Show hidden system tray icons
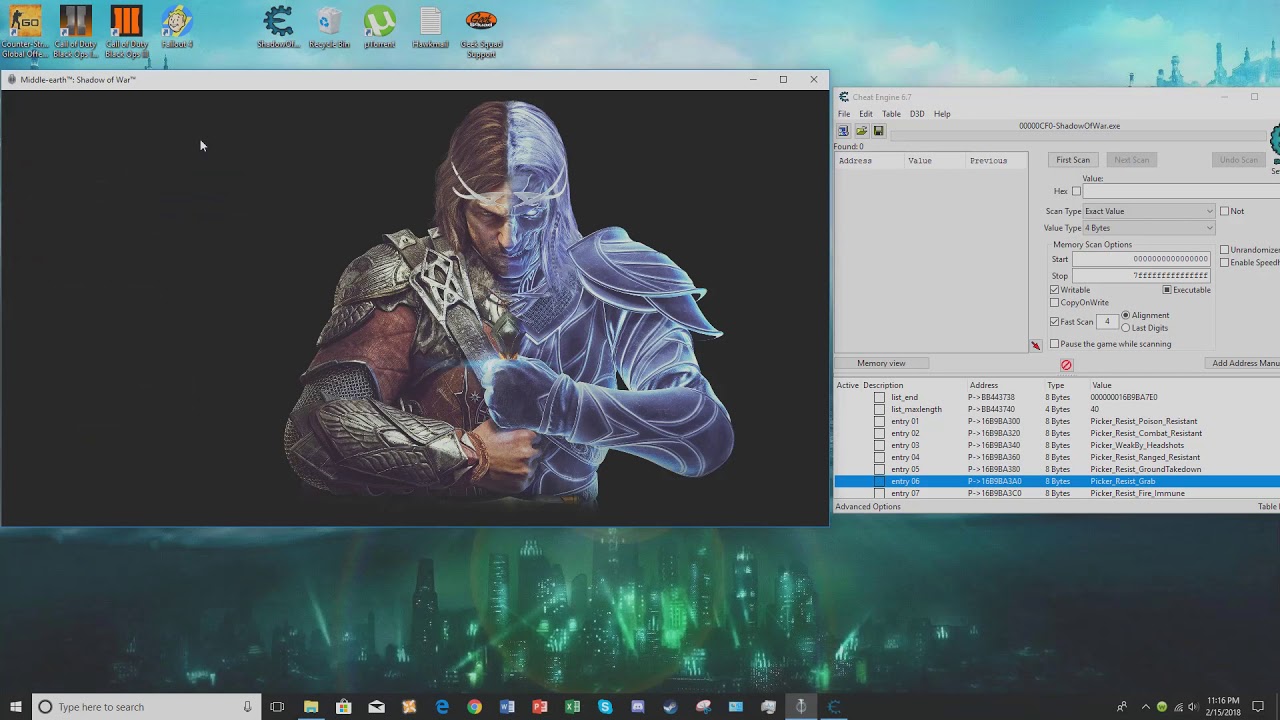This screenshot has width=1280, height=720. pos(1146,707)
